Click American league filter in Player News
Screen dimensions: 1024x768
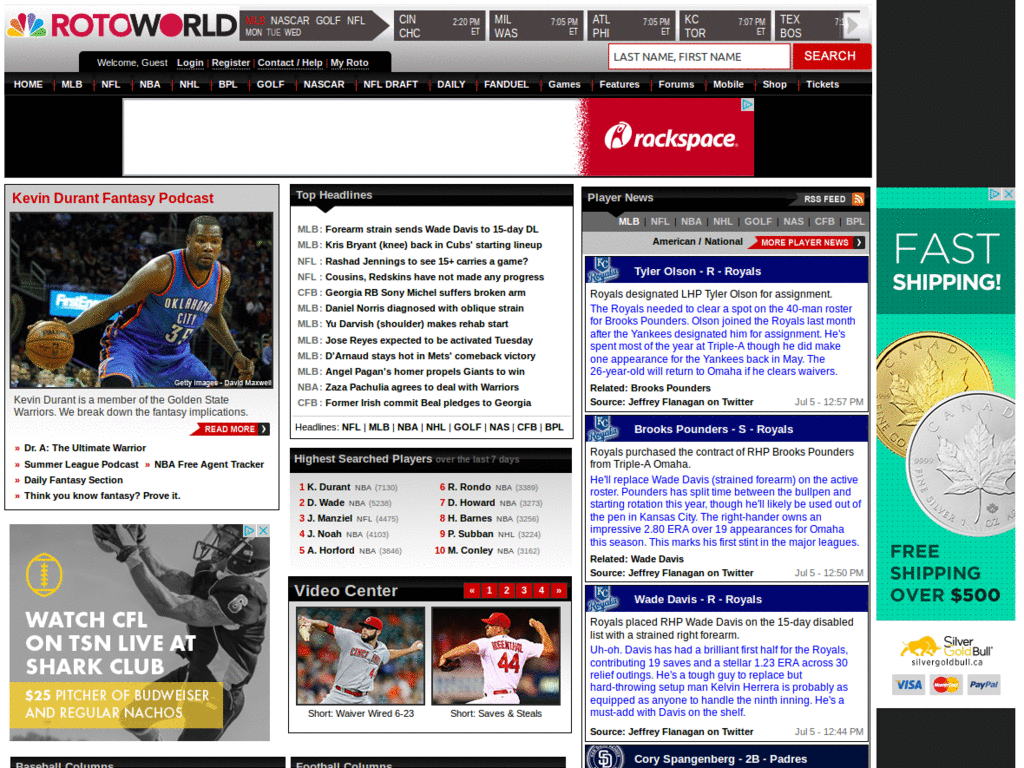674,242
